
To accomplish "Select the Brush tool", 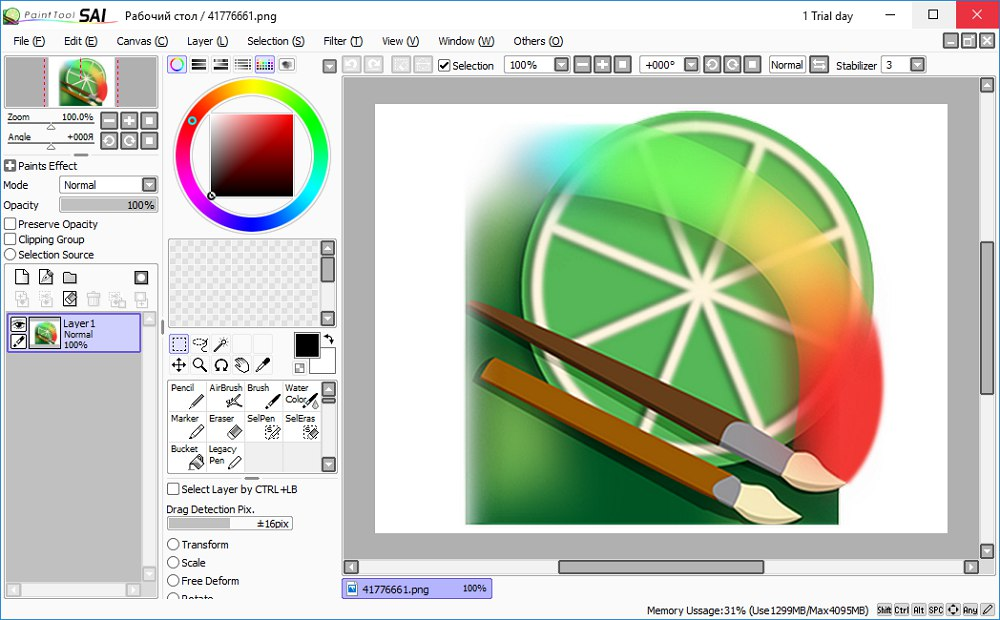I will [x=263, y=395].
